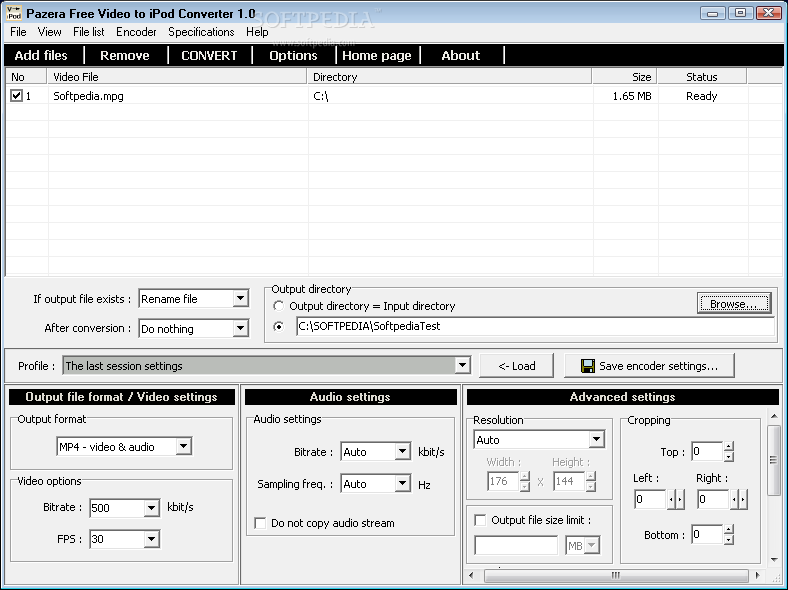Screen dimensions: 788x590
Task: Open Options from the toolbar
Action: coord(293,55)
